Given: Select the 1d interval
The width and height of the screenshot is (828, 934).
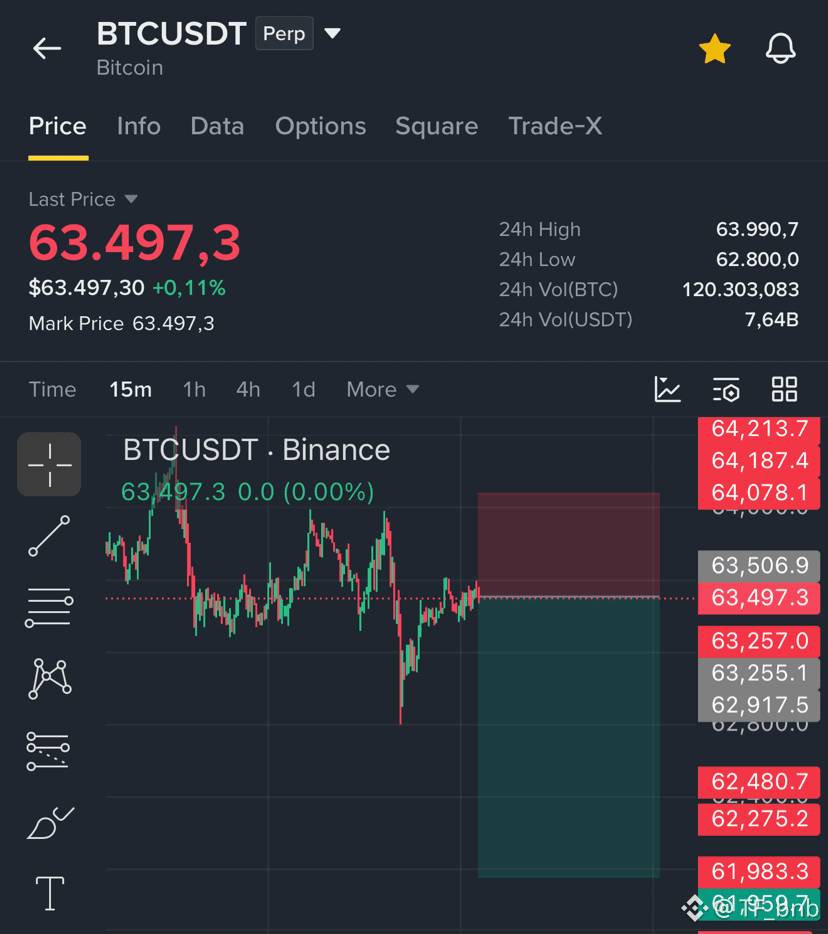Looking at the screenshot, I should [303, 390].
